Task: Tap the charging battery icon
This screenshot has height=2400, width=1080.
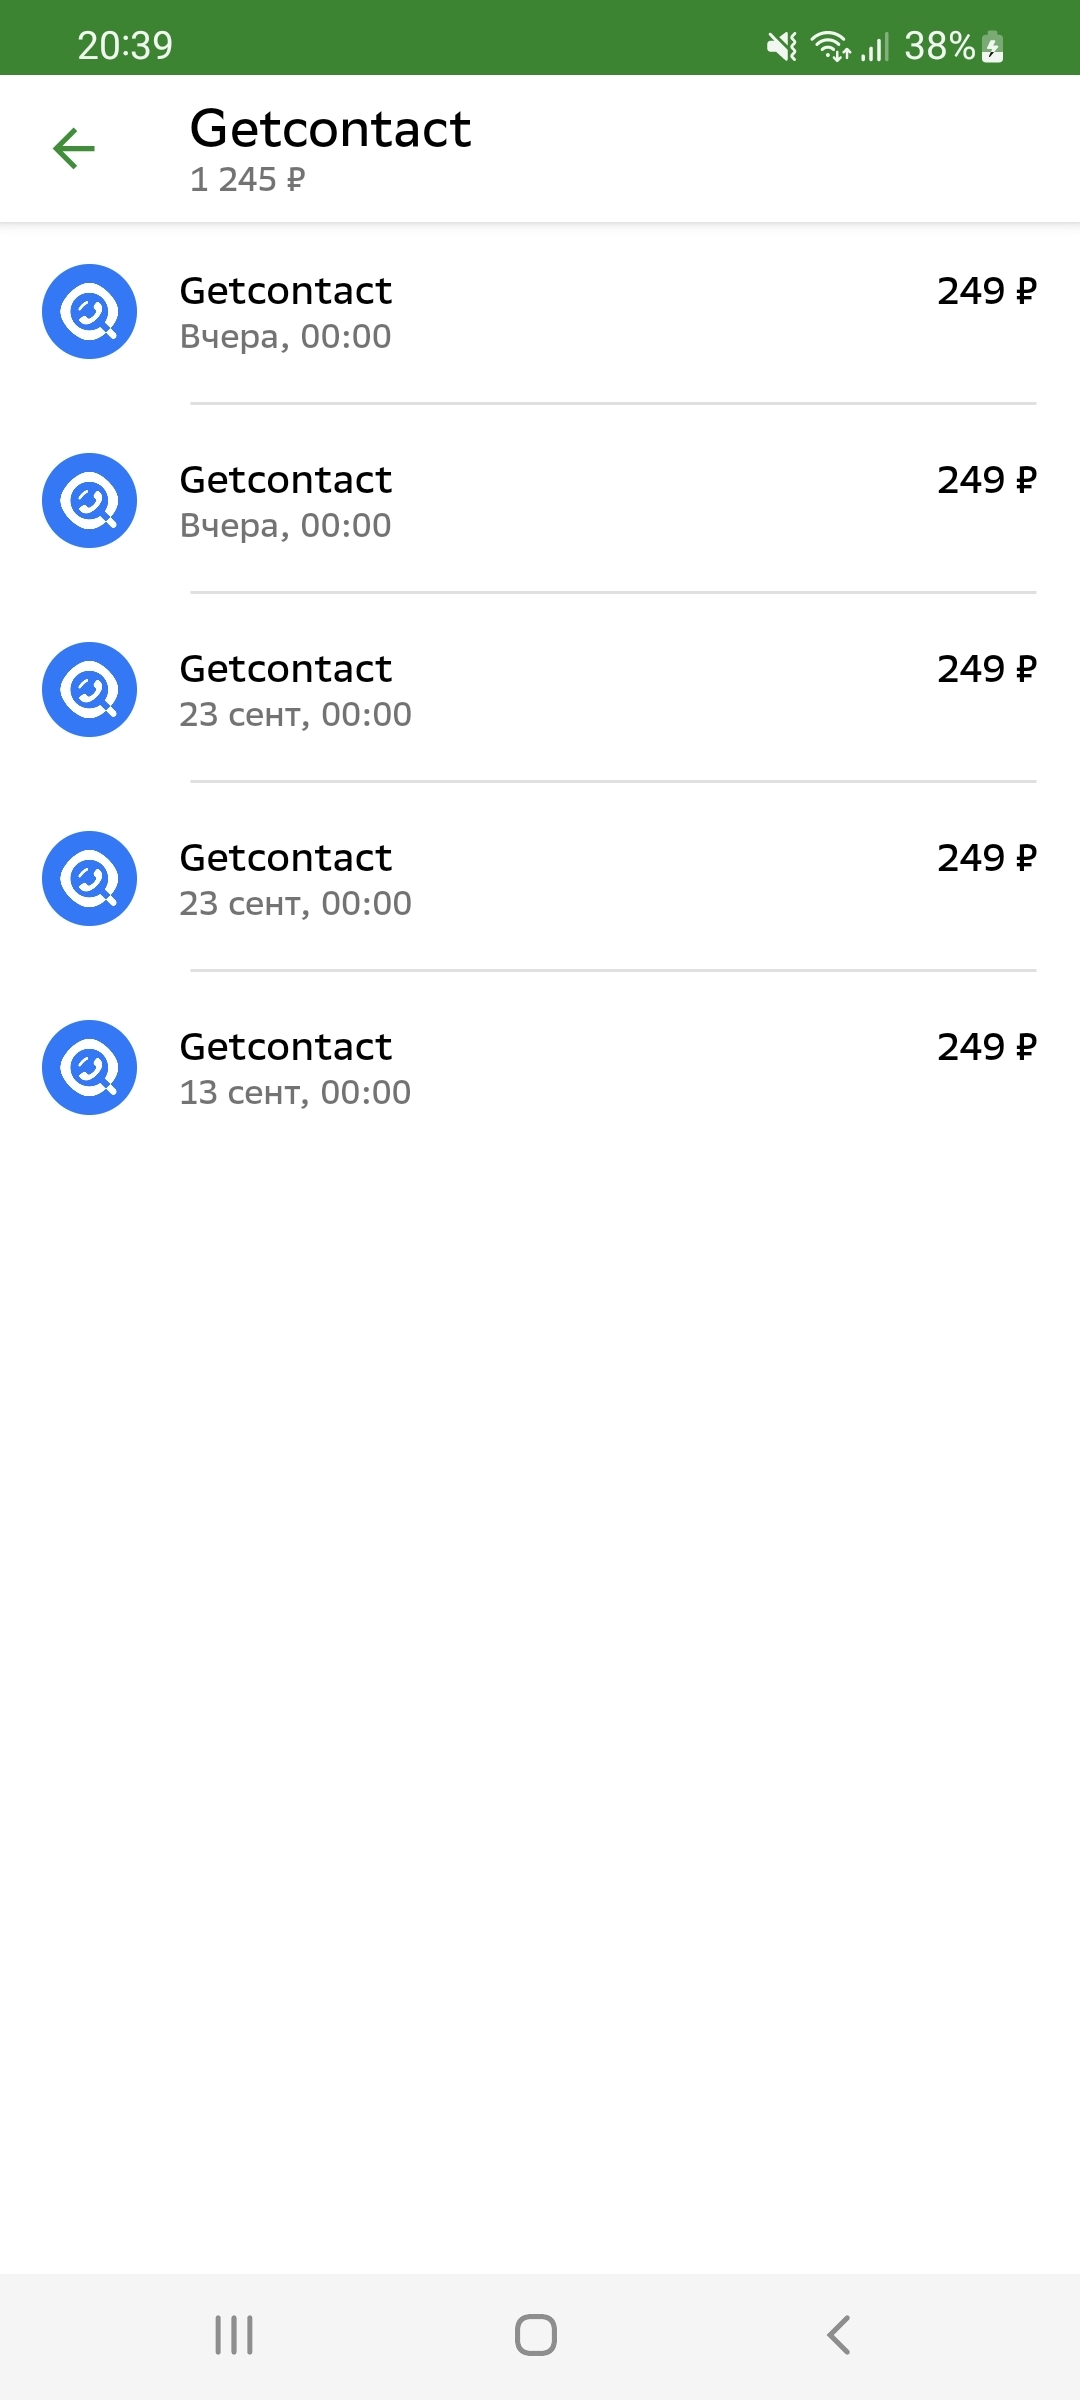Action: (x=992, y=46)
